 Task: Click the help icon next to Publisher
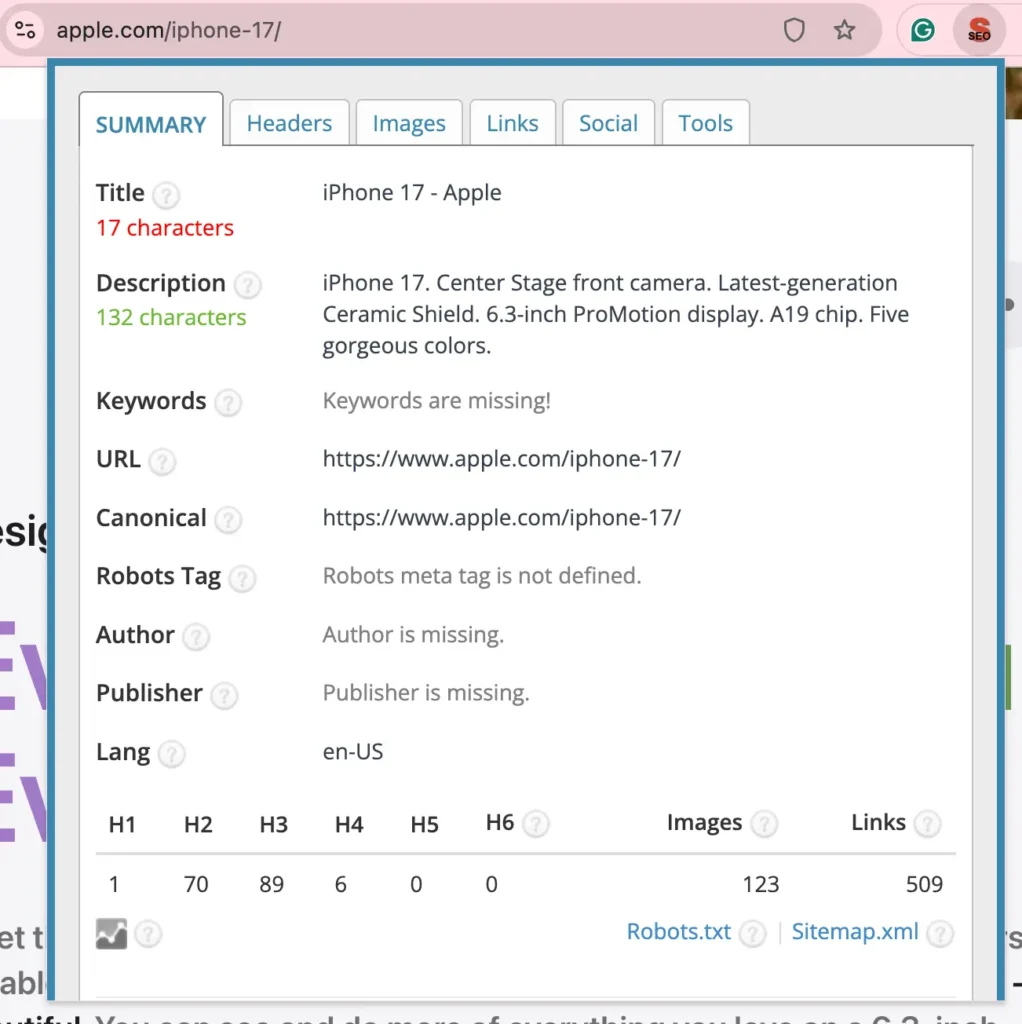coord(224,695)
